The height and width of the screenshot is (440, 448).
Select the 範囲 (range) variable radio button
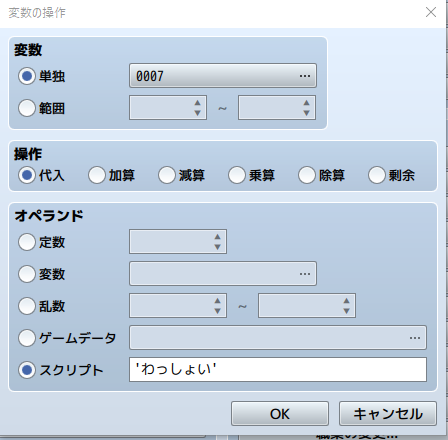(x=27, y=108)
